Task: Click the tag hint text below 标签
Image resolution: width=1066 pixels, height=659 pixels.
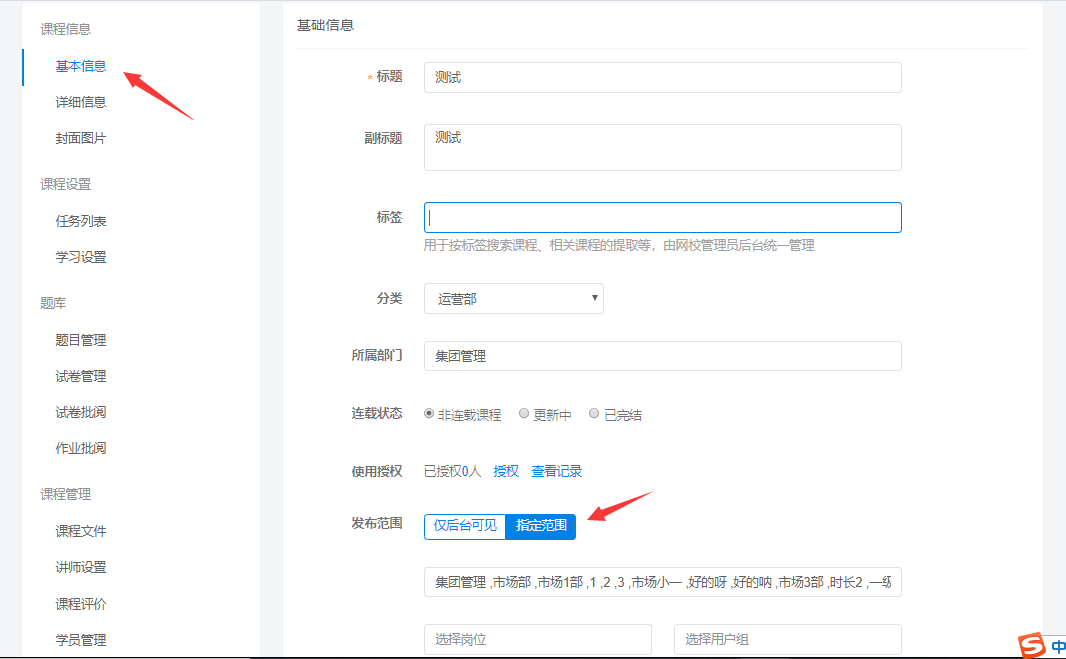Action: click(x=619, y=246)
